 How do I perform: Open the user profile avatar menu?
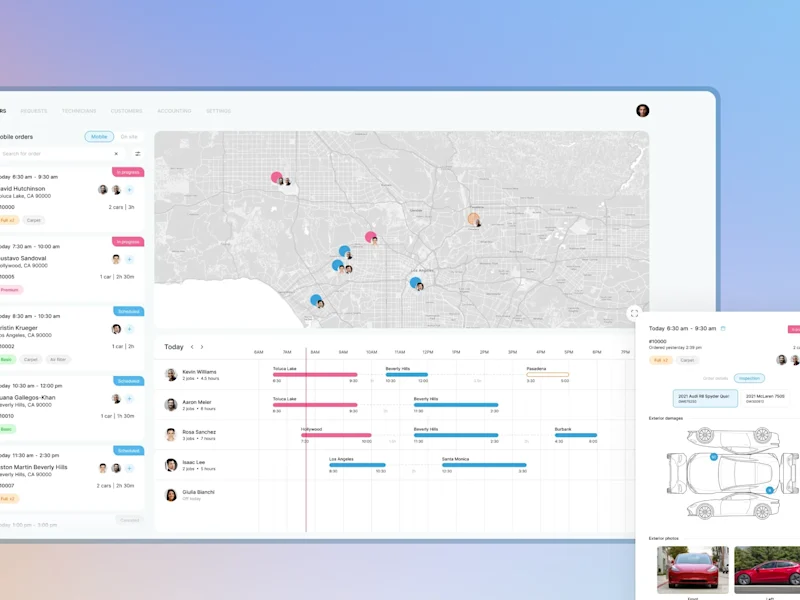click(x=642, y=111)
